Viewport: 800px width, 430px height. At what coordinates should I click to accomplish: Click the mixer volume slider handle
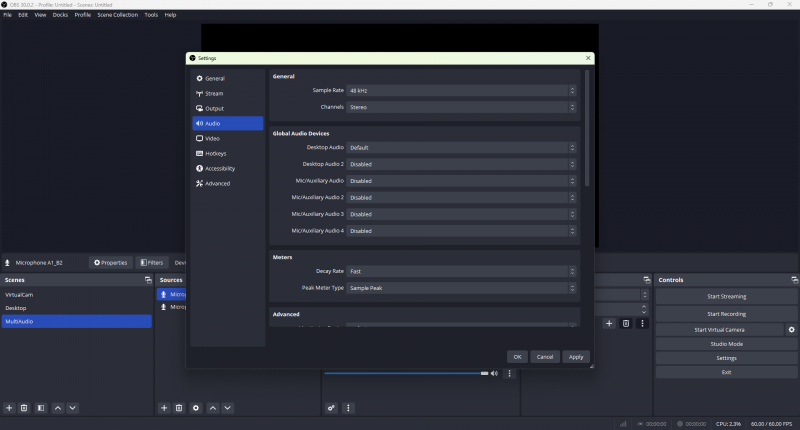click(484, 373)
